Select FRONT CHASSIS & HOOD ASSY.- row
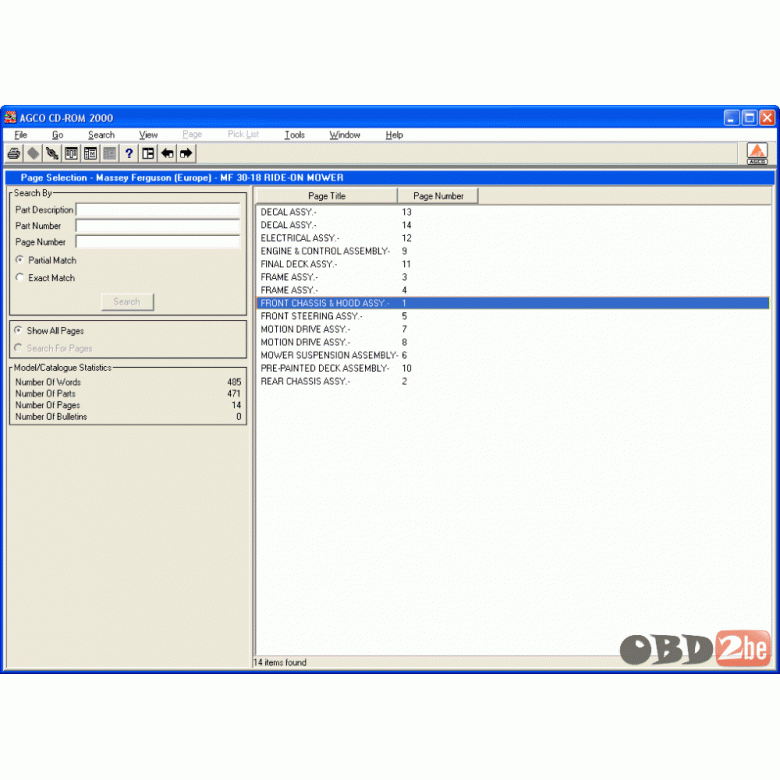780x780 pixels. 513,303
